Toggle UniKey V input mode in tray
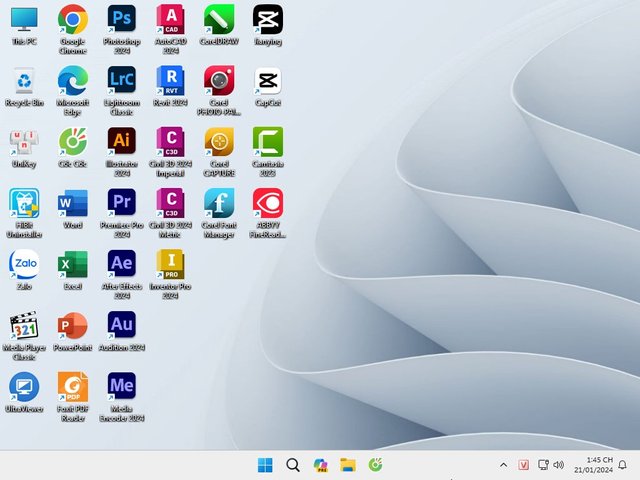Screen dimensions: 640x480 524,465
